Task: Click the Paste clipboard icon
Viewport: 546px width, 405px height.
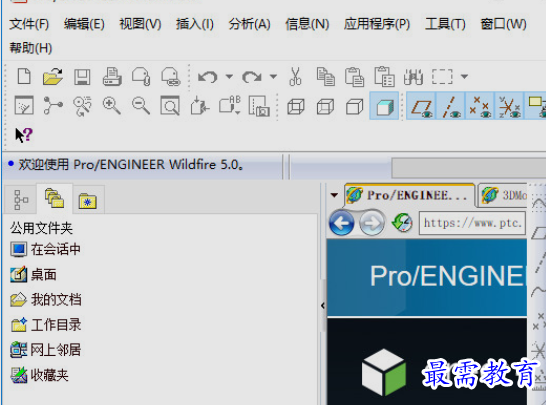Action: point(354,77)
